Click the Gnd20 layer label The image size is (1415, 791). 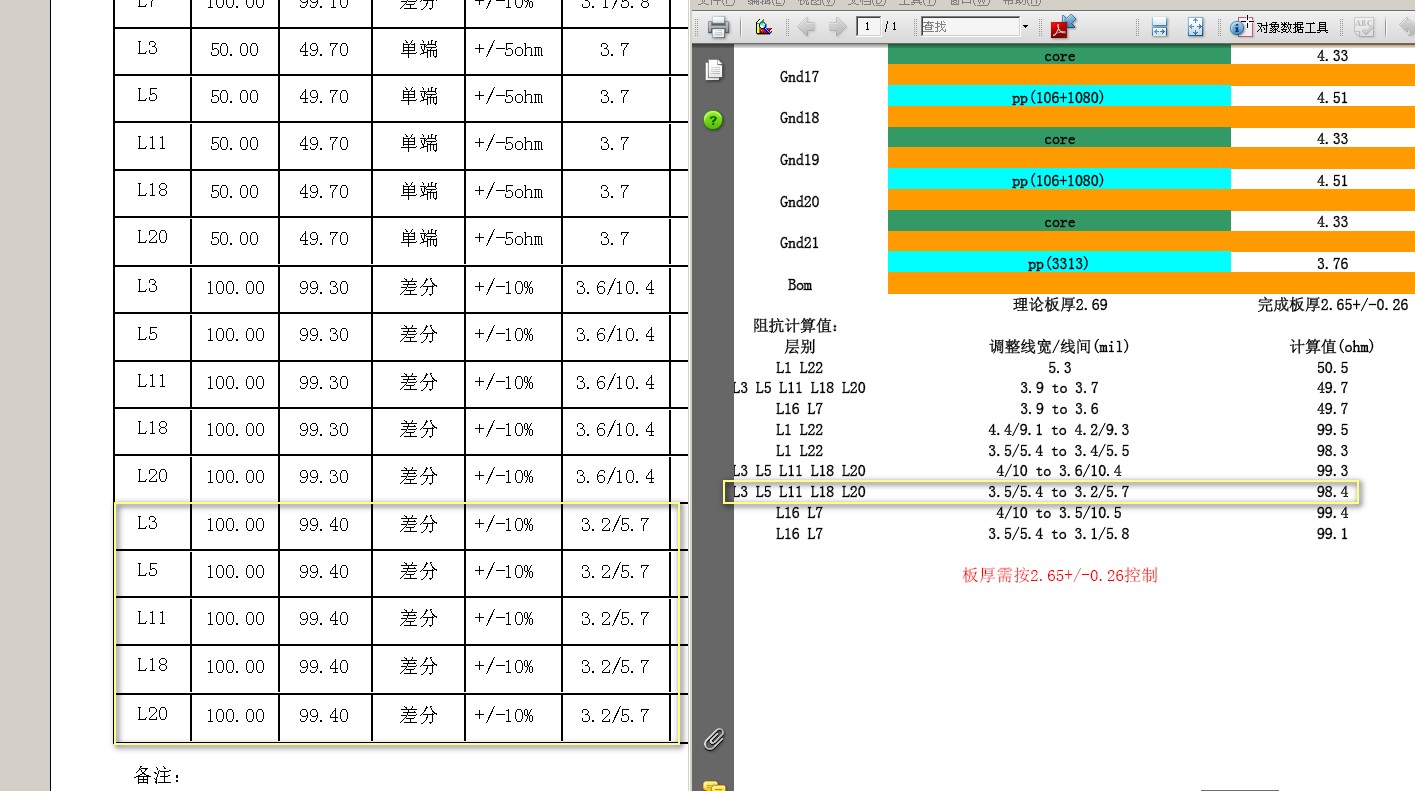pos(799,202)
